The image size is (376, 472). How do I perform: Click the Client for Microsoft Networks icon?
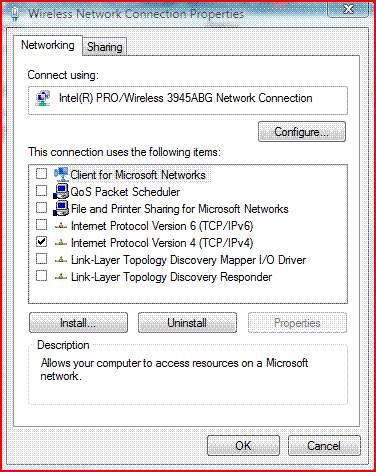[61, 174]
